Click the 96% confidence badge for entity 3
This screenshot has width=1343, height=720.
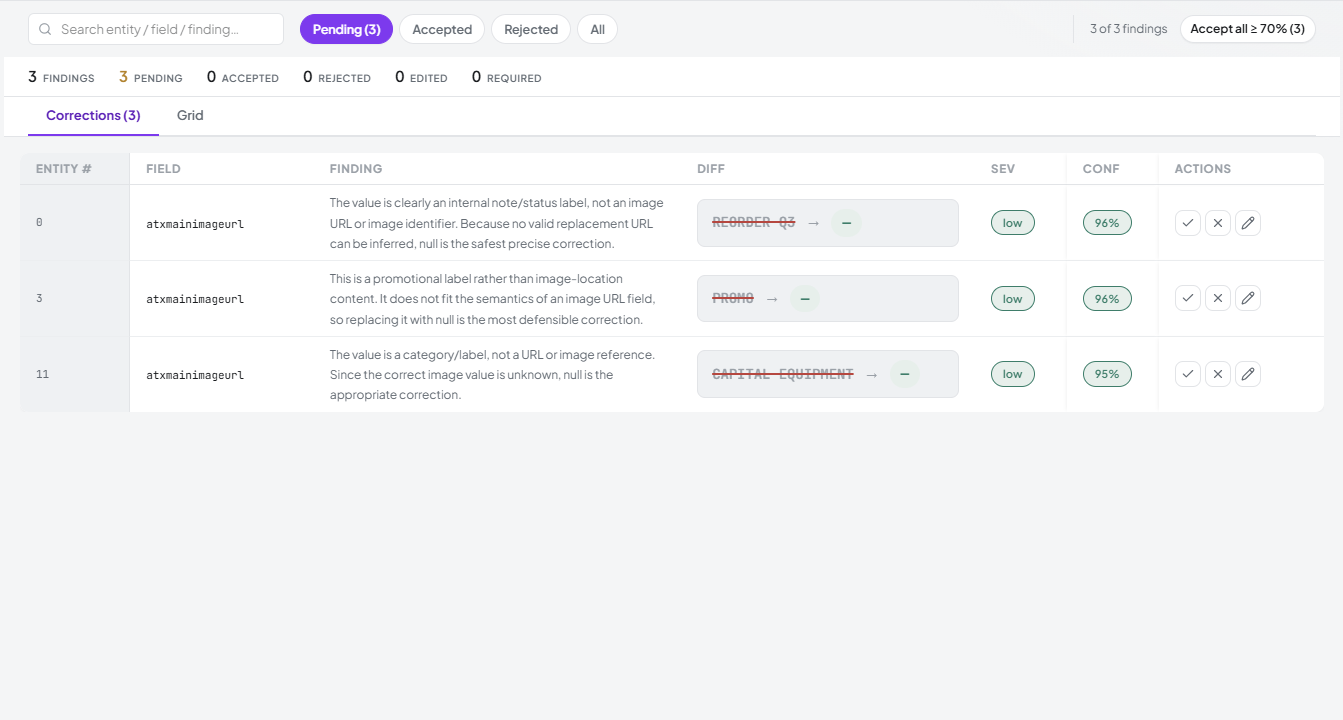1107,298
